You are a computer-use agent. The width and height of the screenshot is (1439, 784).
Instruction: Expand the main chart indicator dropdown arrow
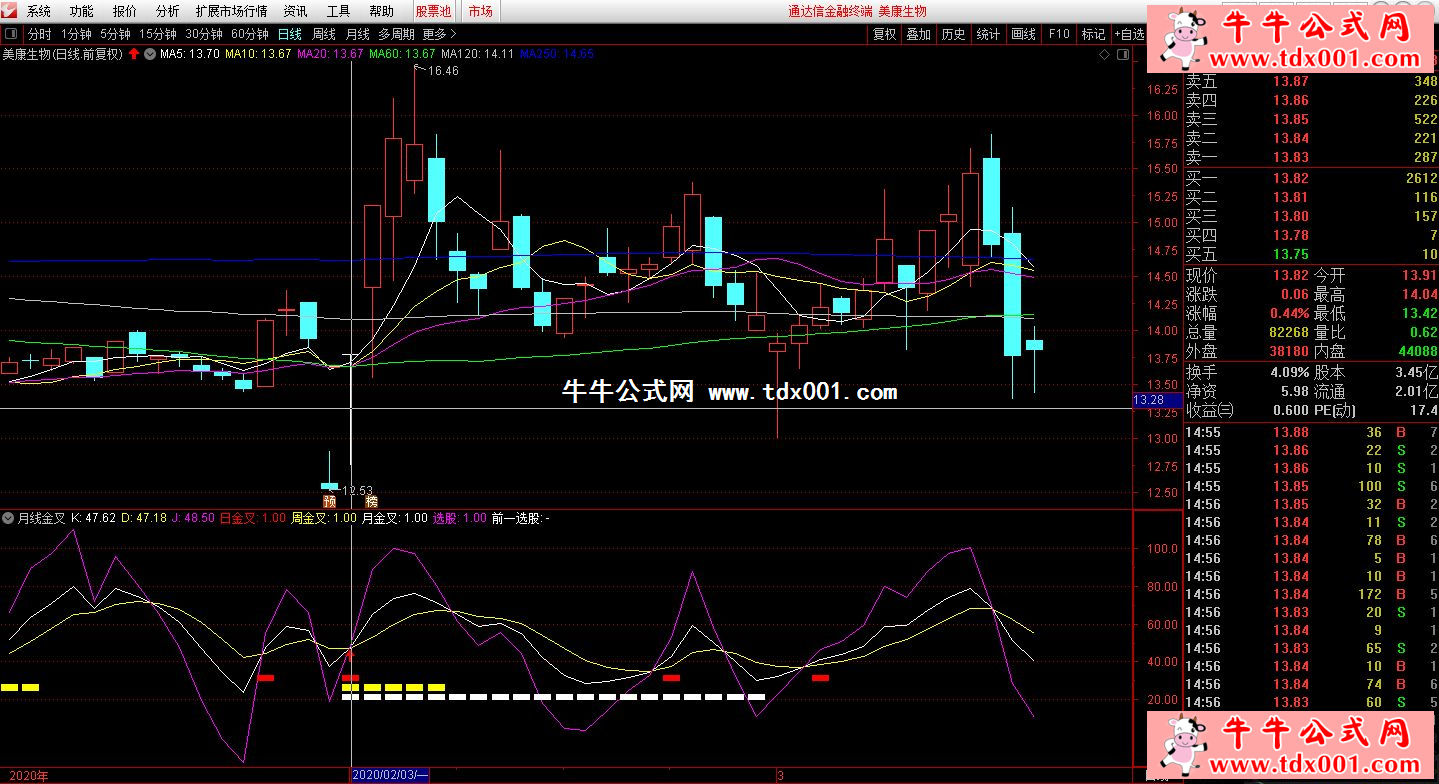pyautogui.click(x=150, y=54)
